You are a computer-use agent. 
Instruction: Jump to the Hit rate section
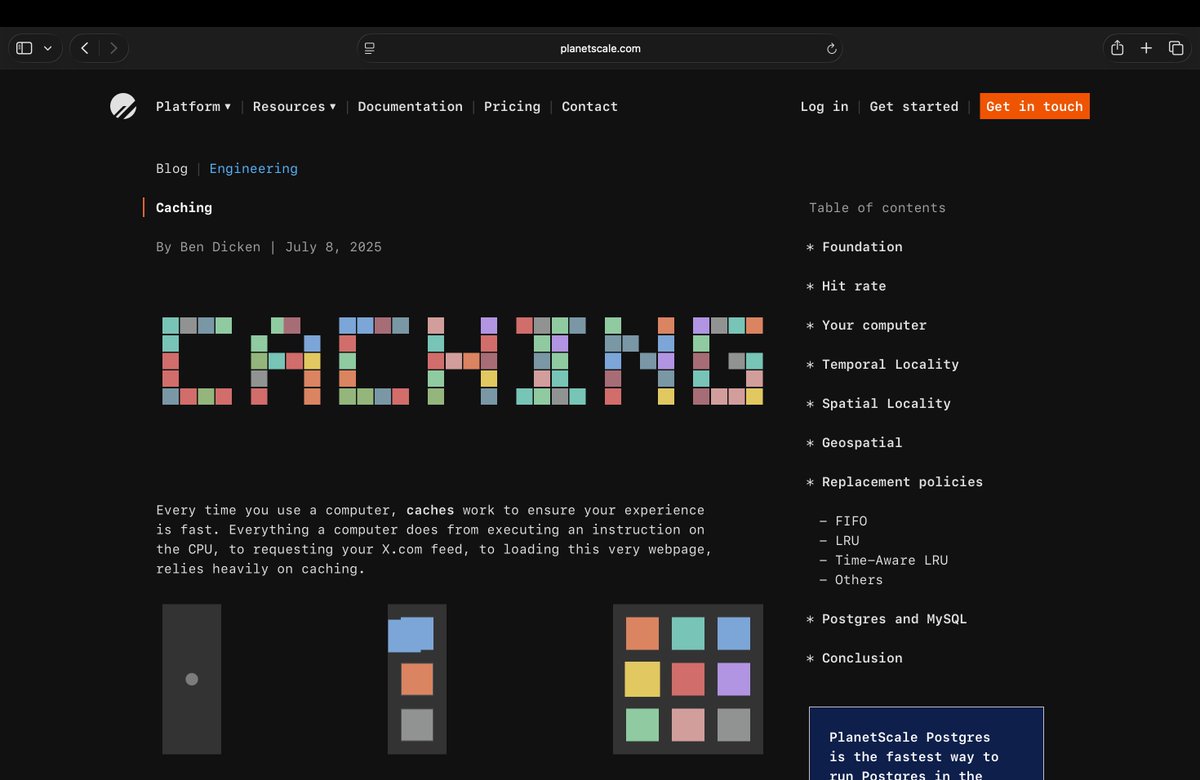(854, 286)
